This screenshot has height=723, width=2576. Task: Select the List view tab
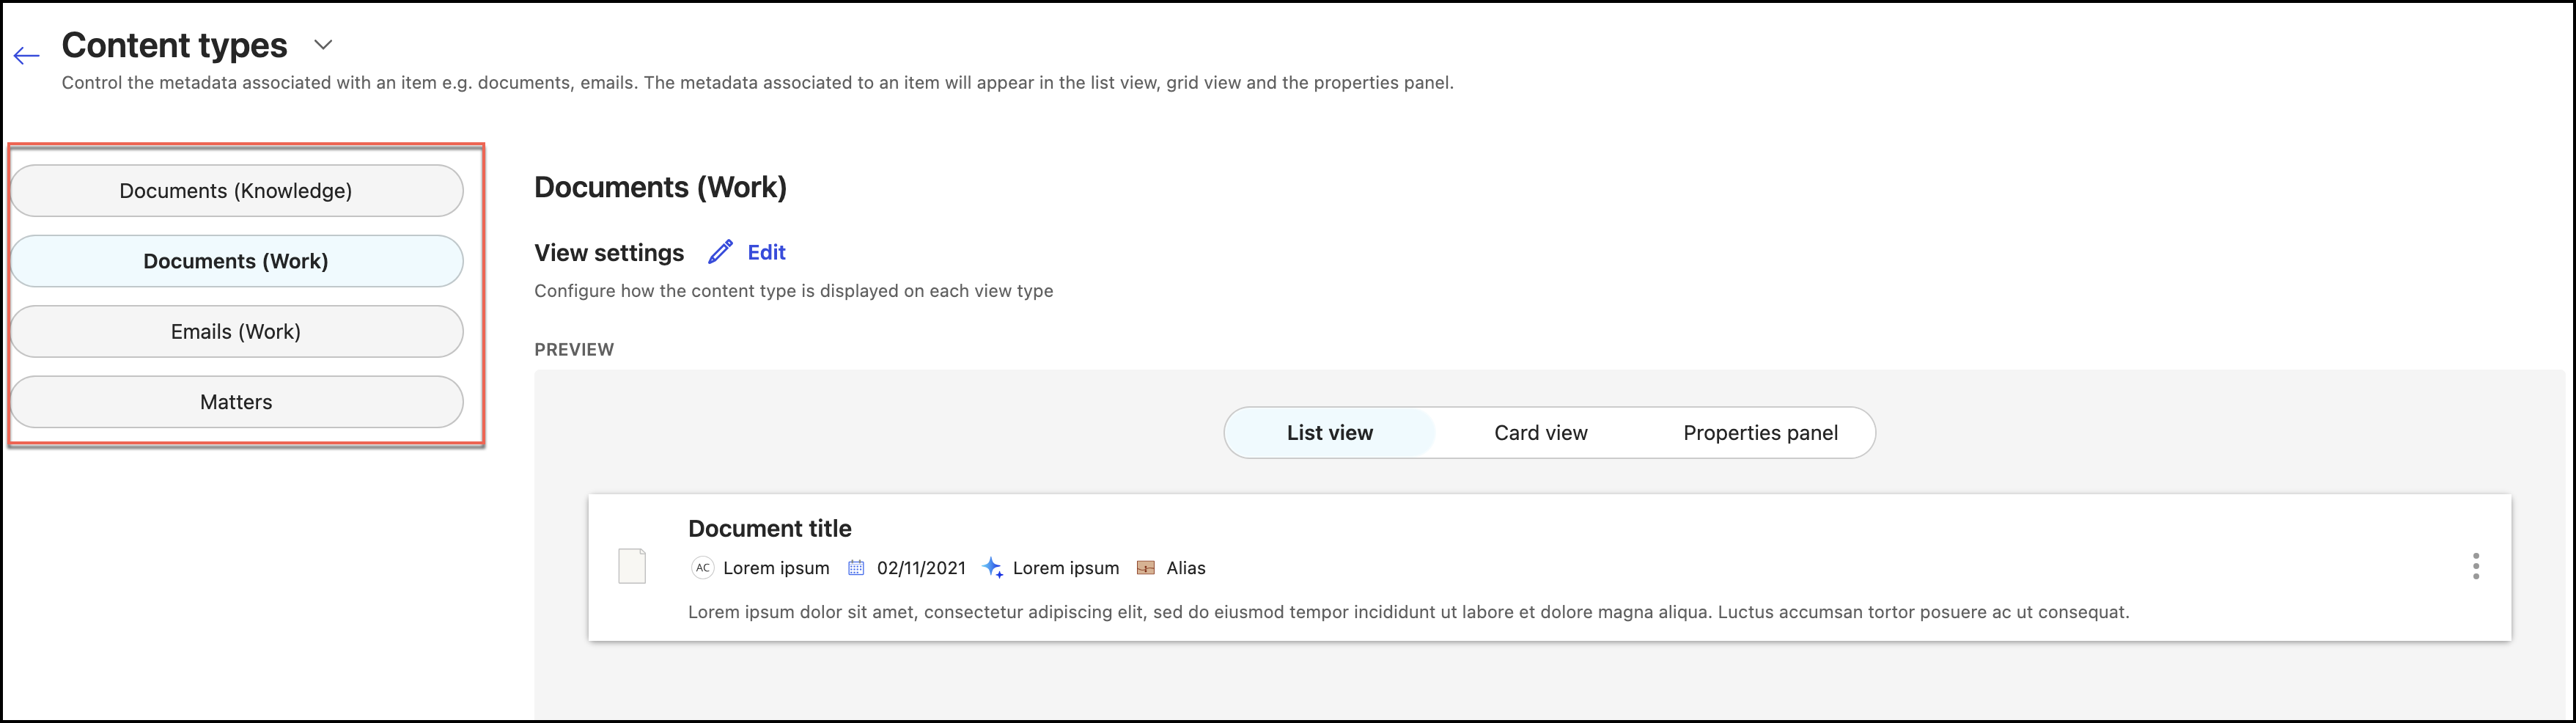click(1330, 432)
